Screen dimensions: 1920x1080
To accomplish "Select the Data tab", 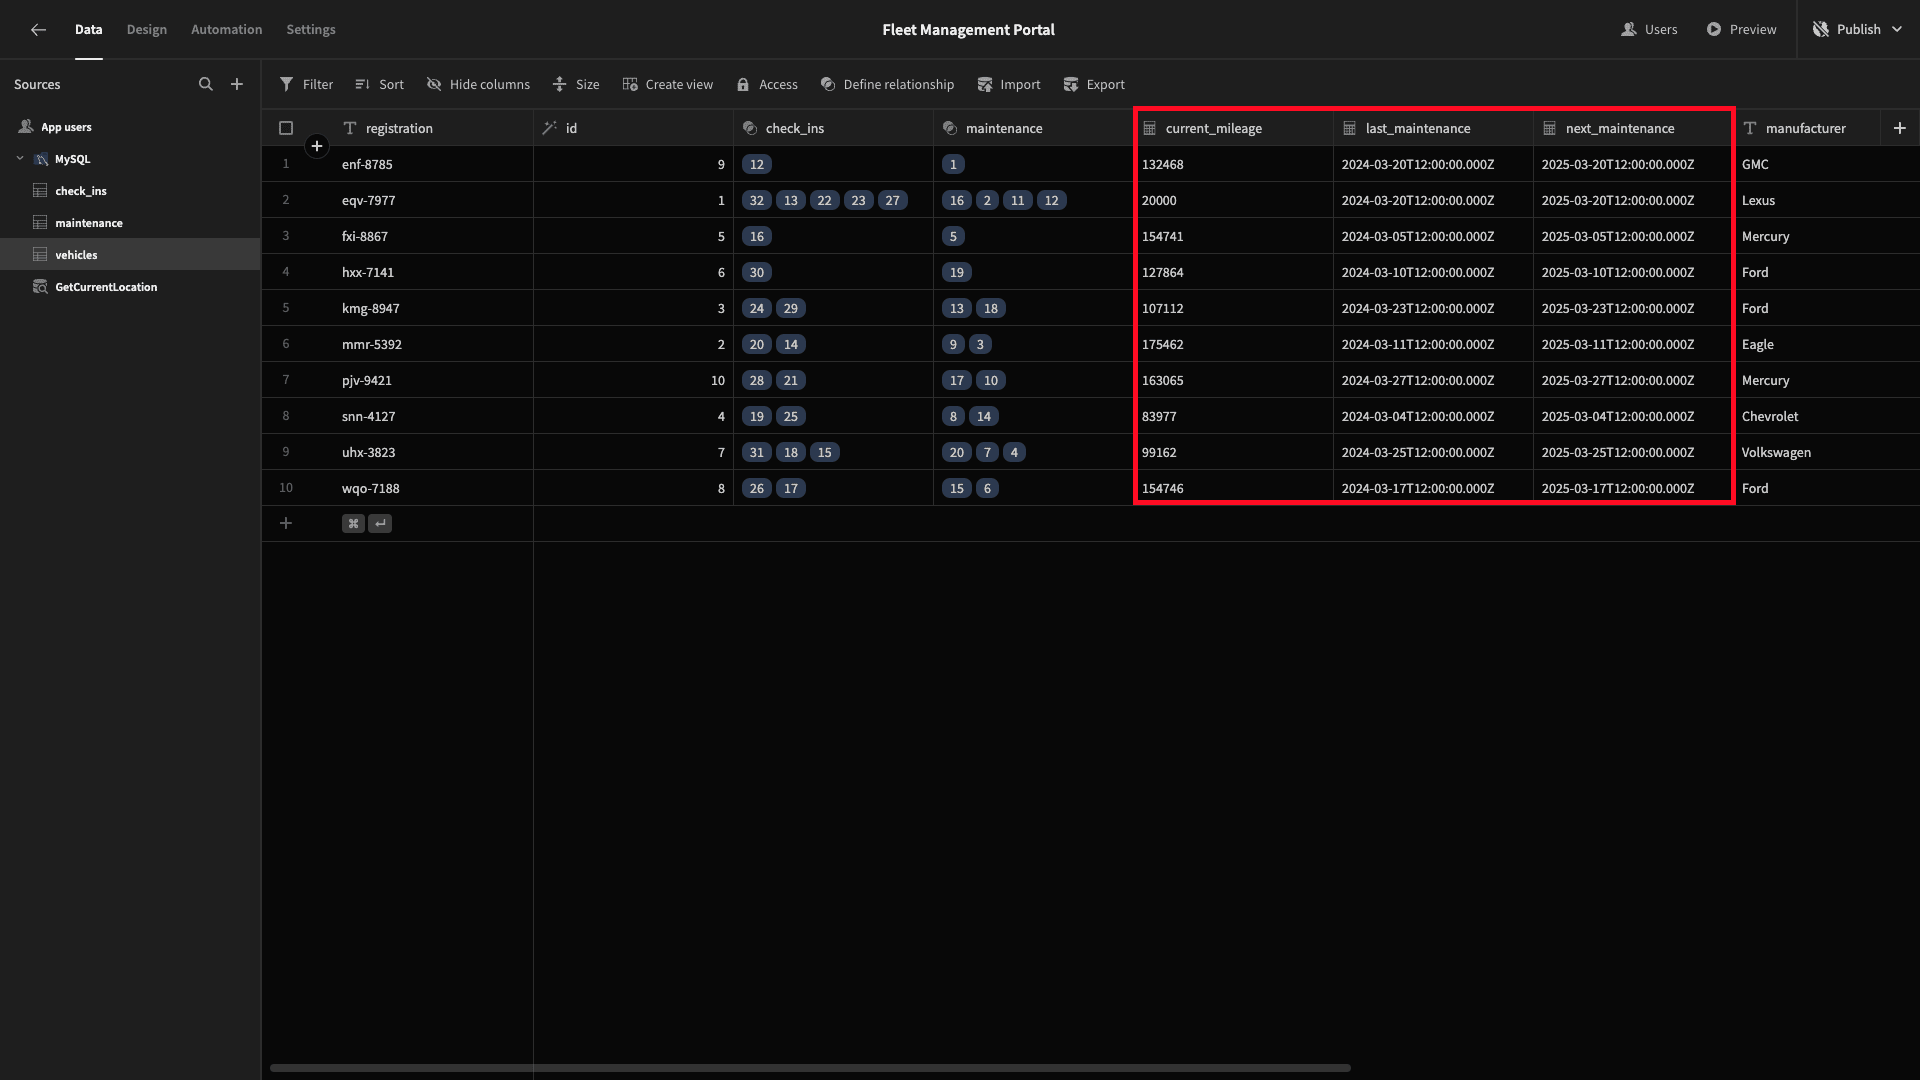I will [x=89, y=30].
